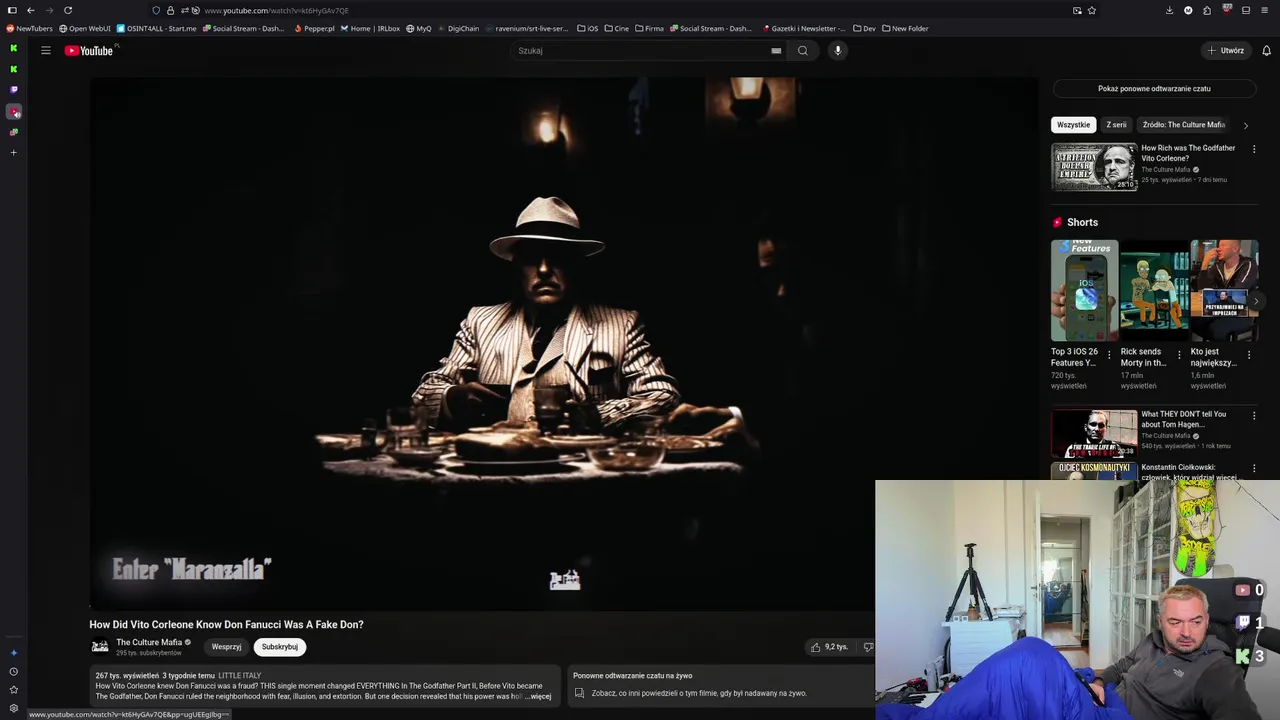Select the Źródło: The Culture Mafia chip
The image size is (1280, 720).
[1183, 125]
